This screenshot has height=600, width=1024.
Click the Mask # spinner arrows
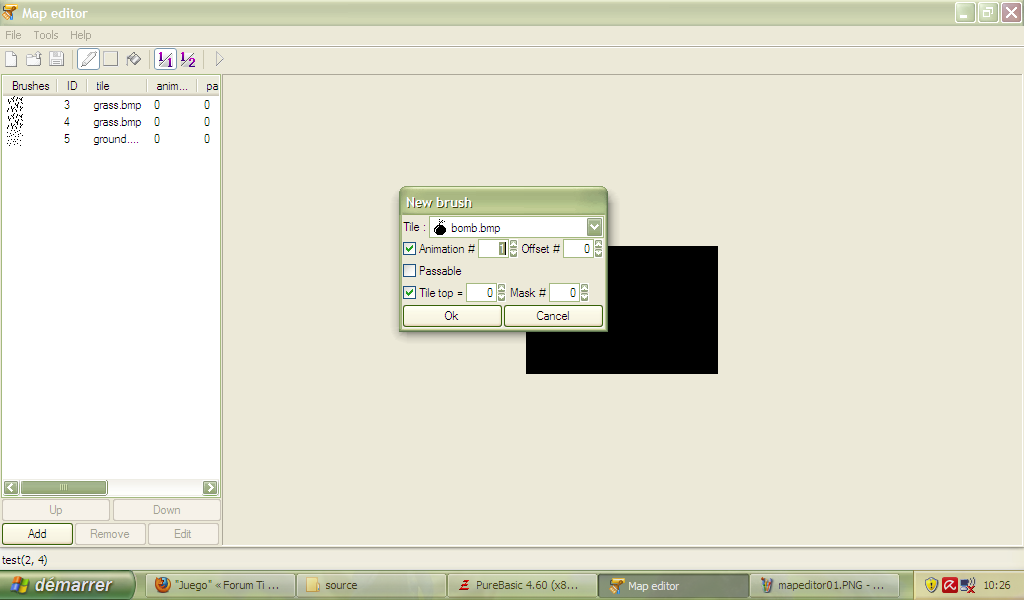pos(584,293)
